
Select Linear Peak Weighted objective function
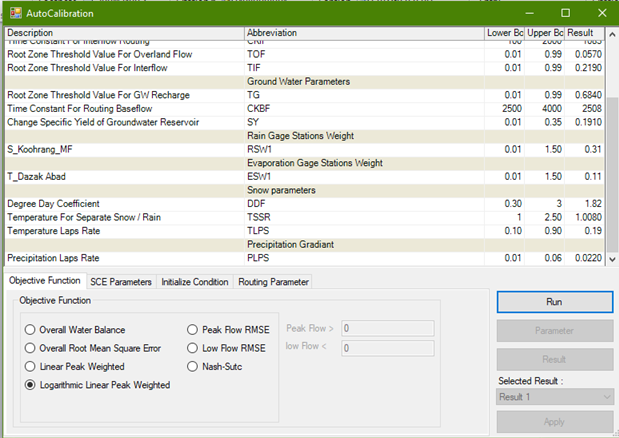31,366
